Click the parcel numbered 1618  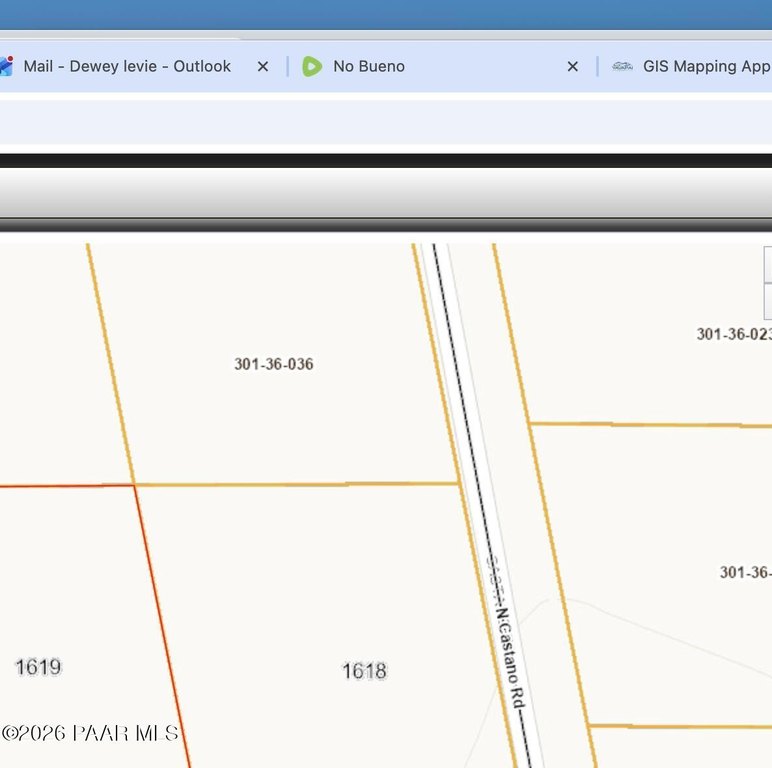click(x=364, y=671)
